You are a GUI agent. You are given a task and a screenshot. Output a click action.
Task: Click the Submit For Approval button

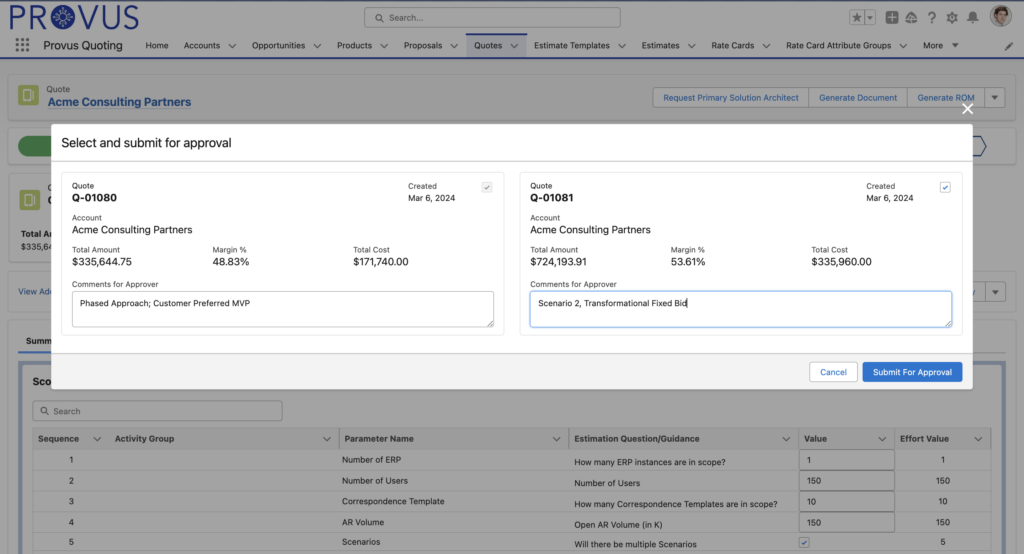[x=912, y=372]
